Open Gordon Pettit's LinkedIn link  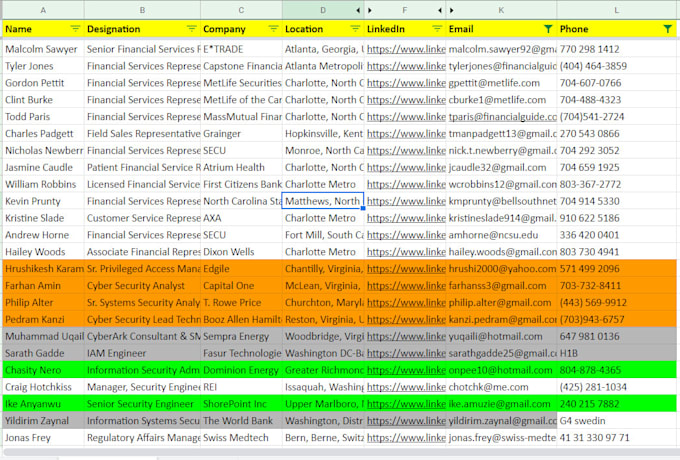pos(406,83)
